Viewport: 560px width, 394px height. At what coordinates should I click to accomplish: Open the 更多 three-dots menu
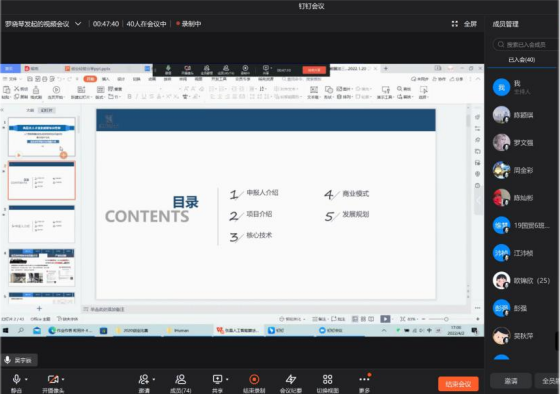tap(364, 379)
